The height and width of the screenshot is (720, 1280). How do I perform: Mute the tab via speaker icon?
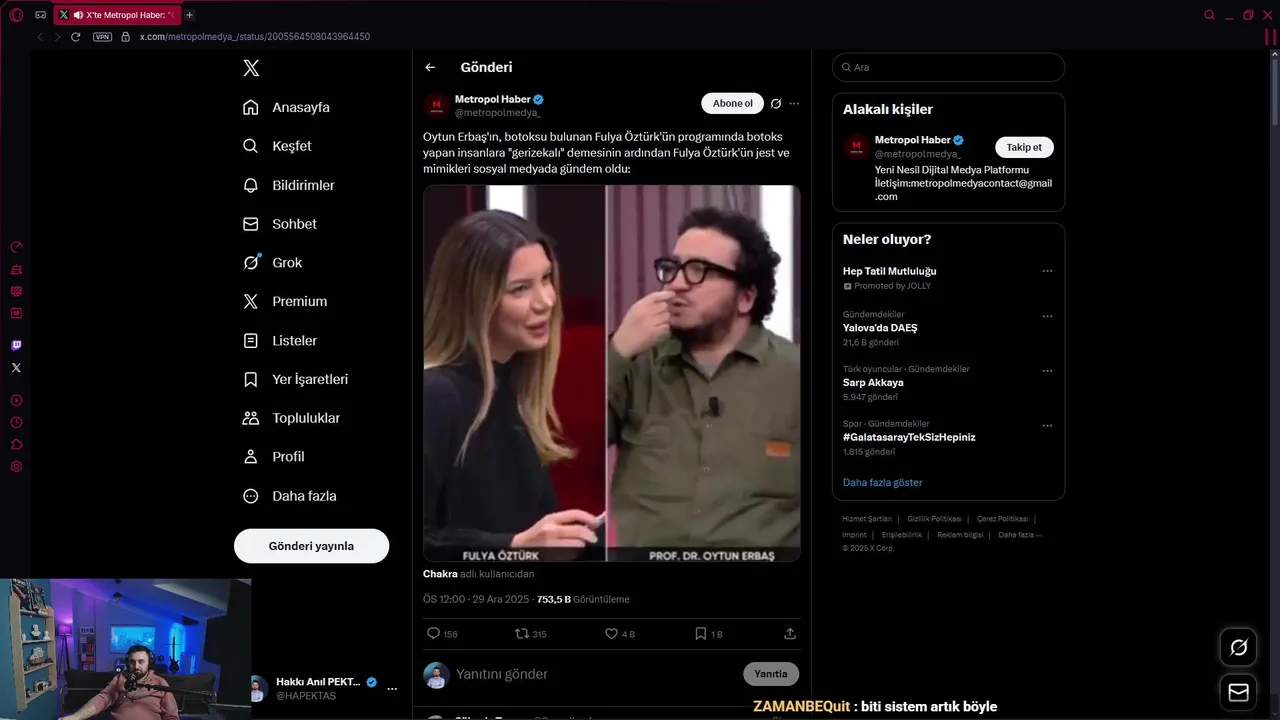click(x=78, y=15)
